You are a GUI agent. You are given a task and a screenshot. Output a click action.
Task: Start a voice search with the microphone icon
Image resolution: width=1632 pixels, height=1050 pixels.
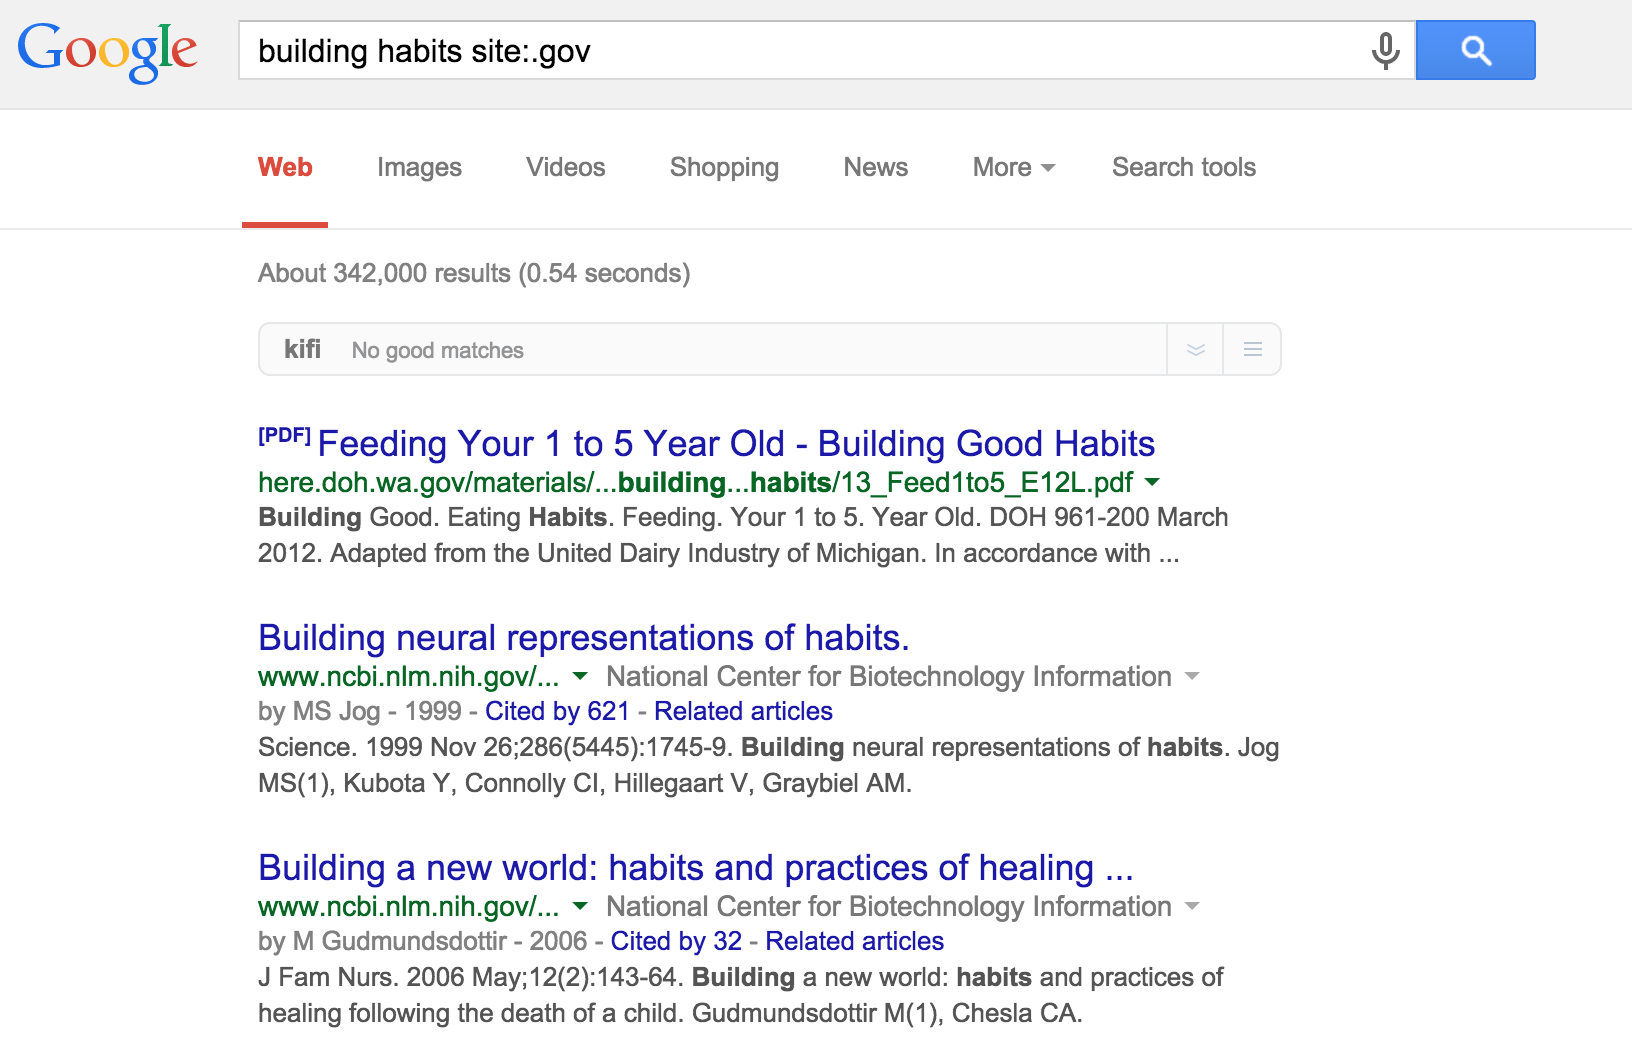coord(1384,50)
